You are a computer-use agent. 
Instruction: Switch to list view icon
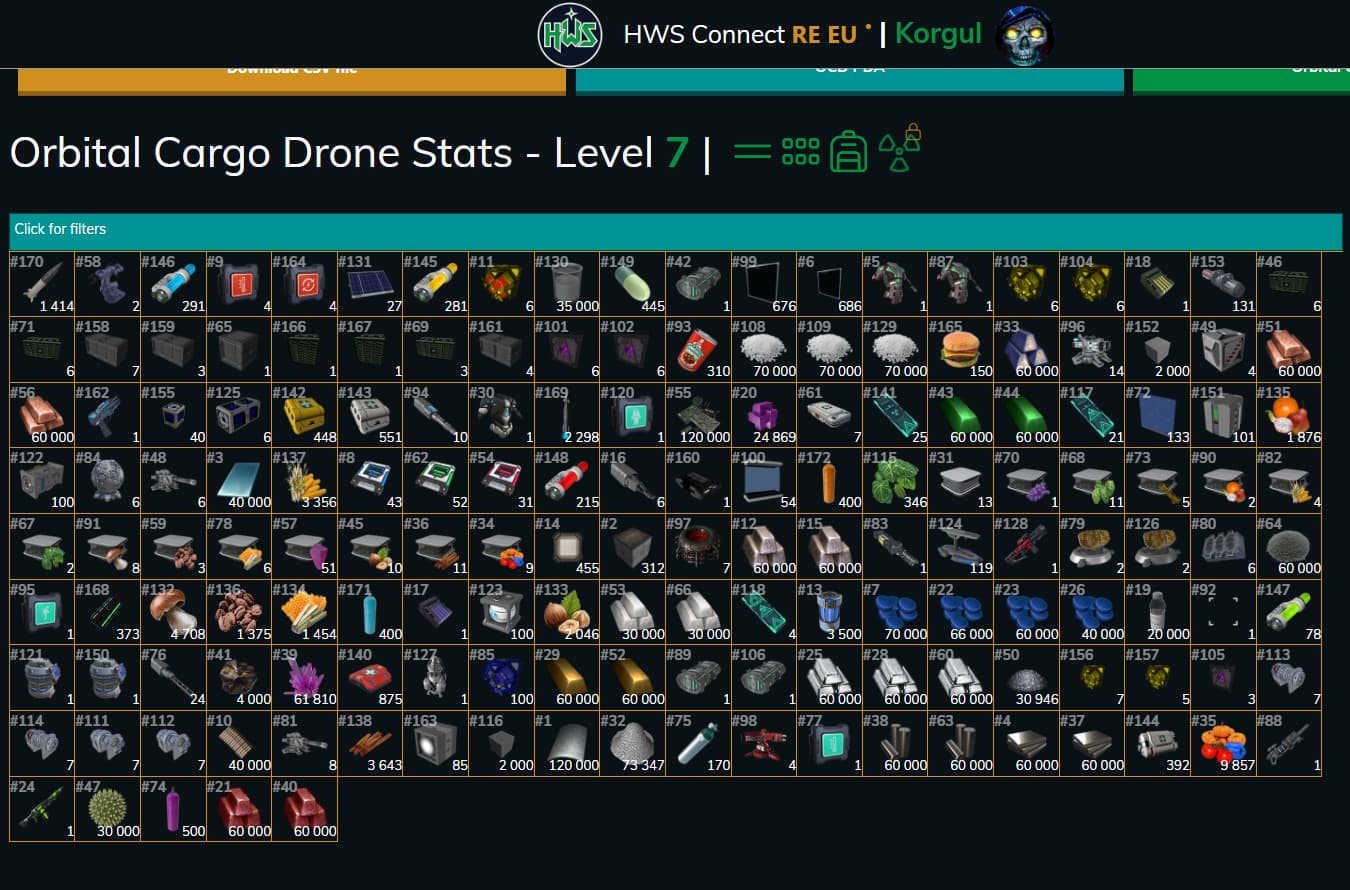pyautogui.click(x=752, y=152)
